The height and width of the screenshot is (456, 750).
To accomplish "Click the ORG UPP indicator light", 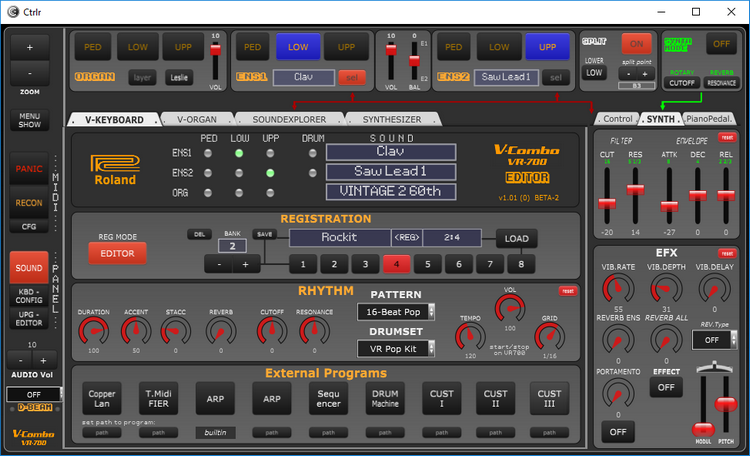I will point(270,193).
